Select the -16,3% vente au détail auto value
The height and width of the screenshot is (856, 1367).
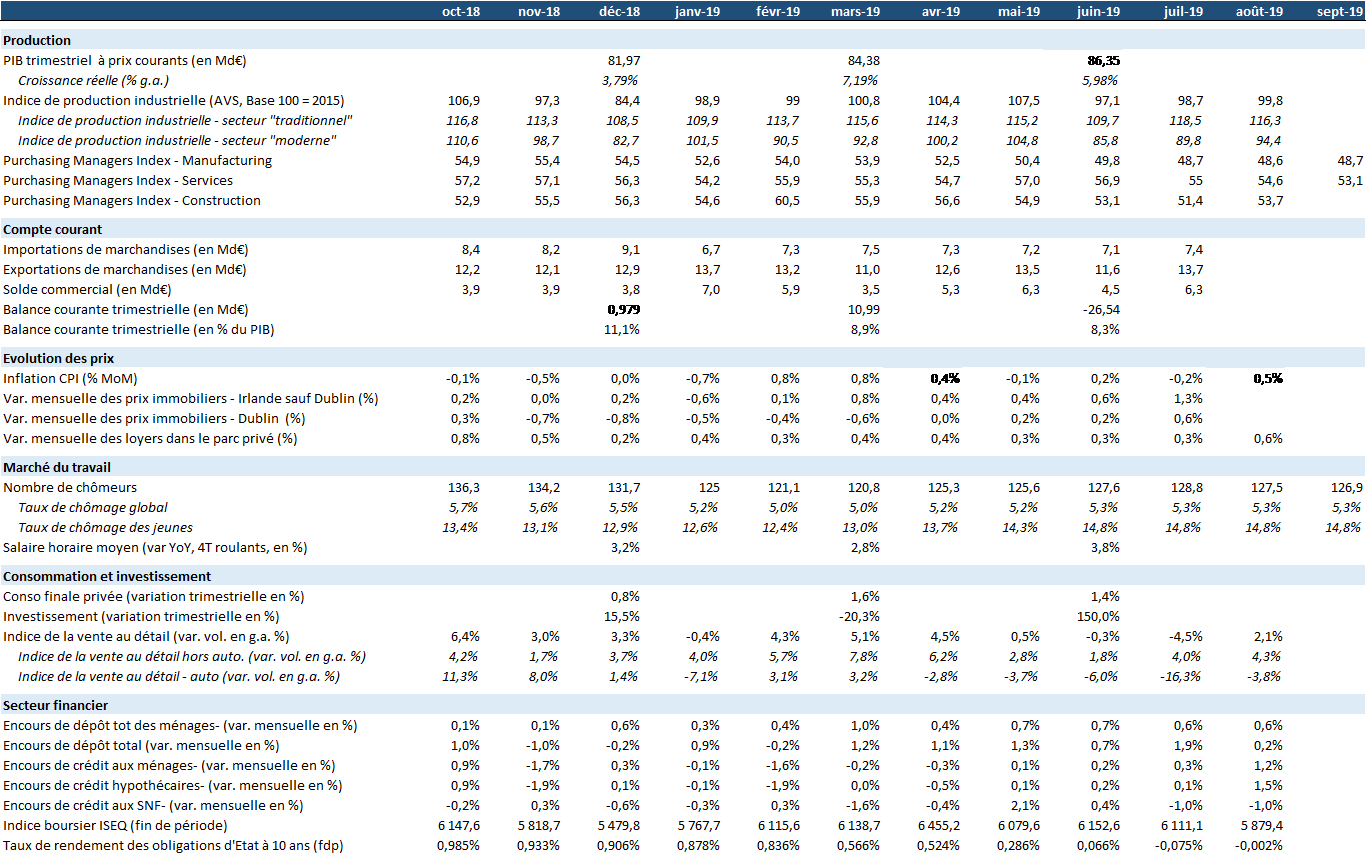[1182, 676]
